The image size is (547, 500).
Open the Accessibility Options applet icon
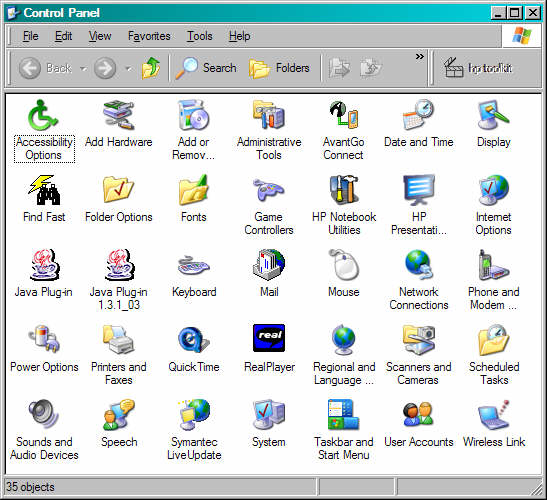click(43, 115)
